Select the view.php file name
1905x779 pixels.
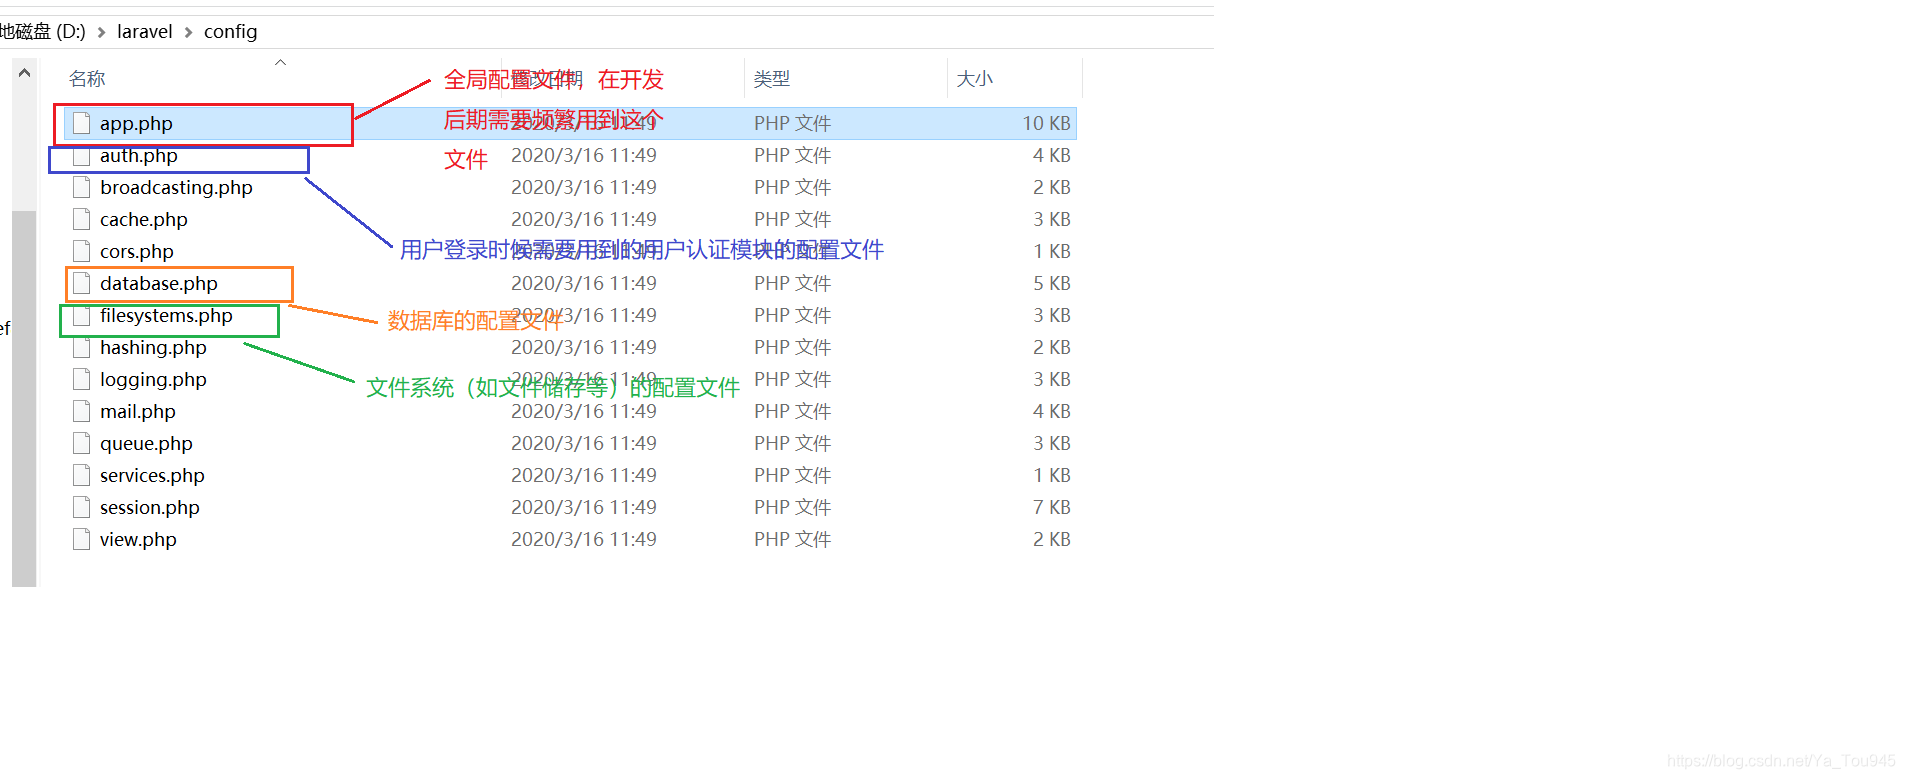pos(138,539)
